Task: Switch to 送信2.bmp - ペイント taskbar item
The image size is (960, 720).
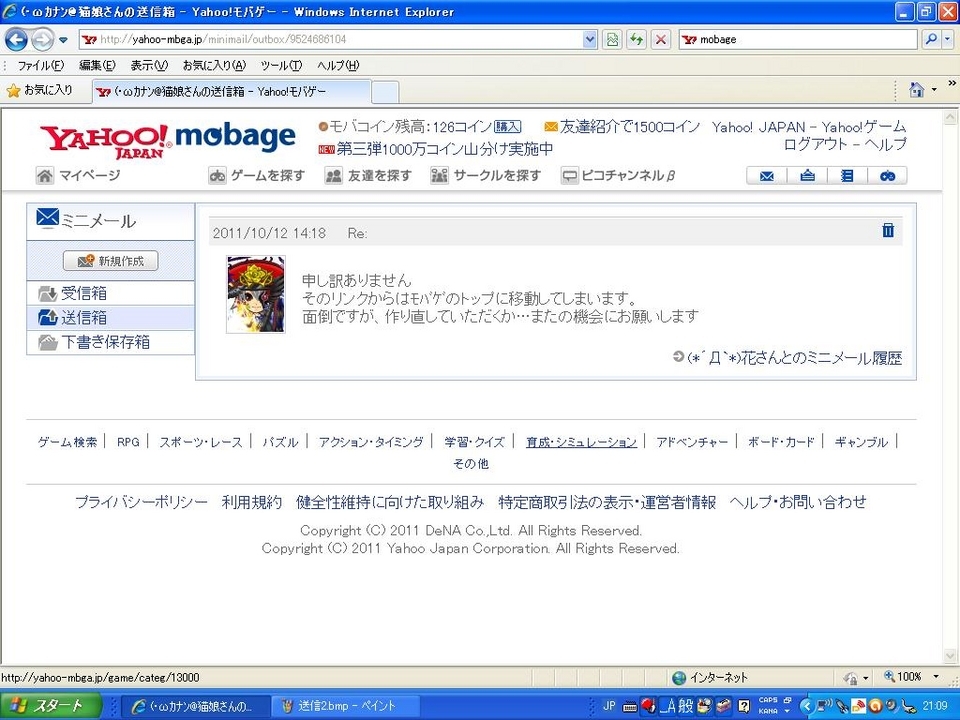Action: click(345, 706)
